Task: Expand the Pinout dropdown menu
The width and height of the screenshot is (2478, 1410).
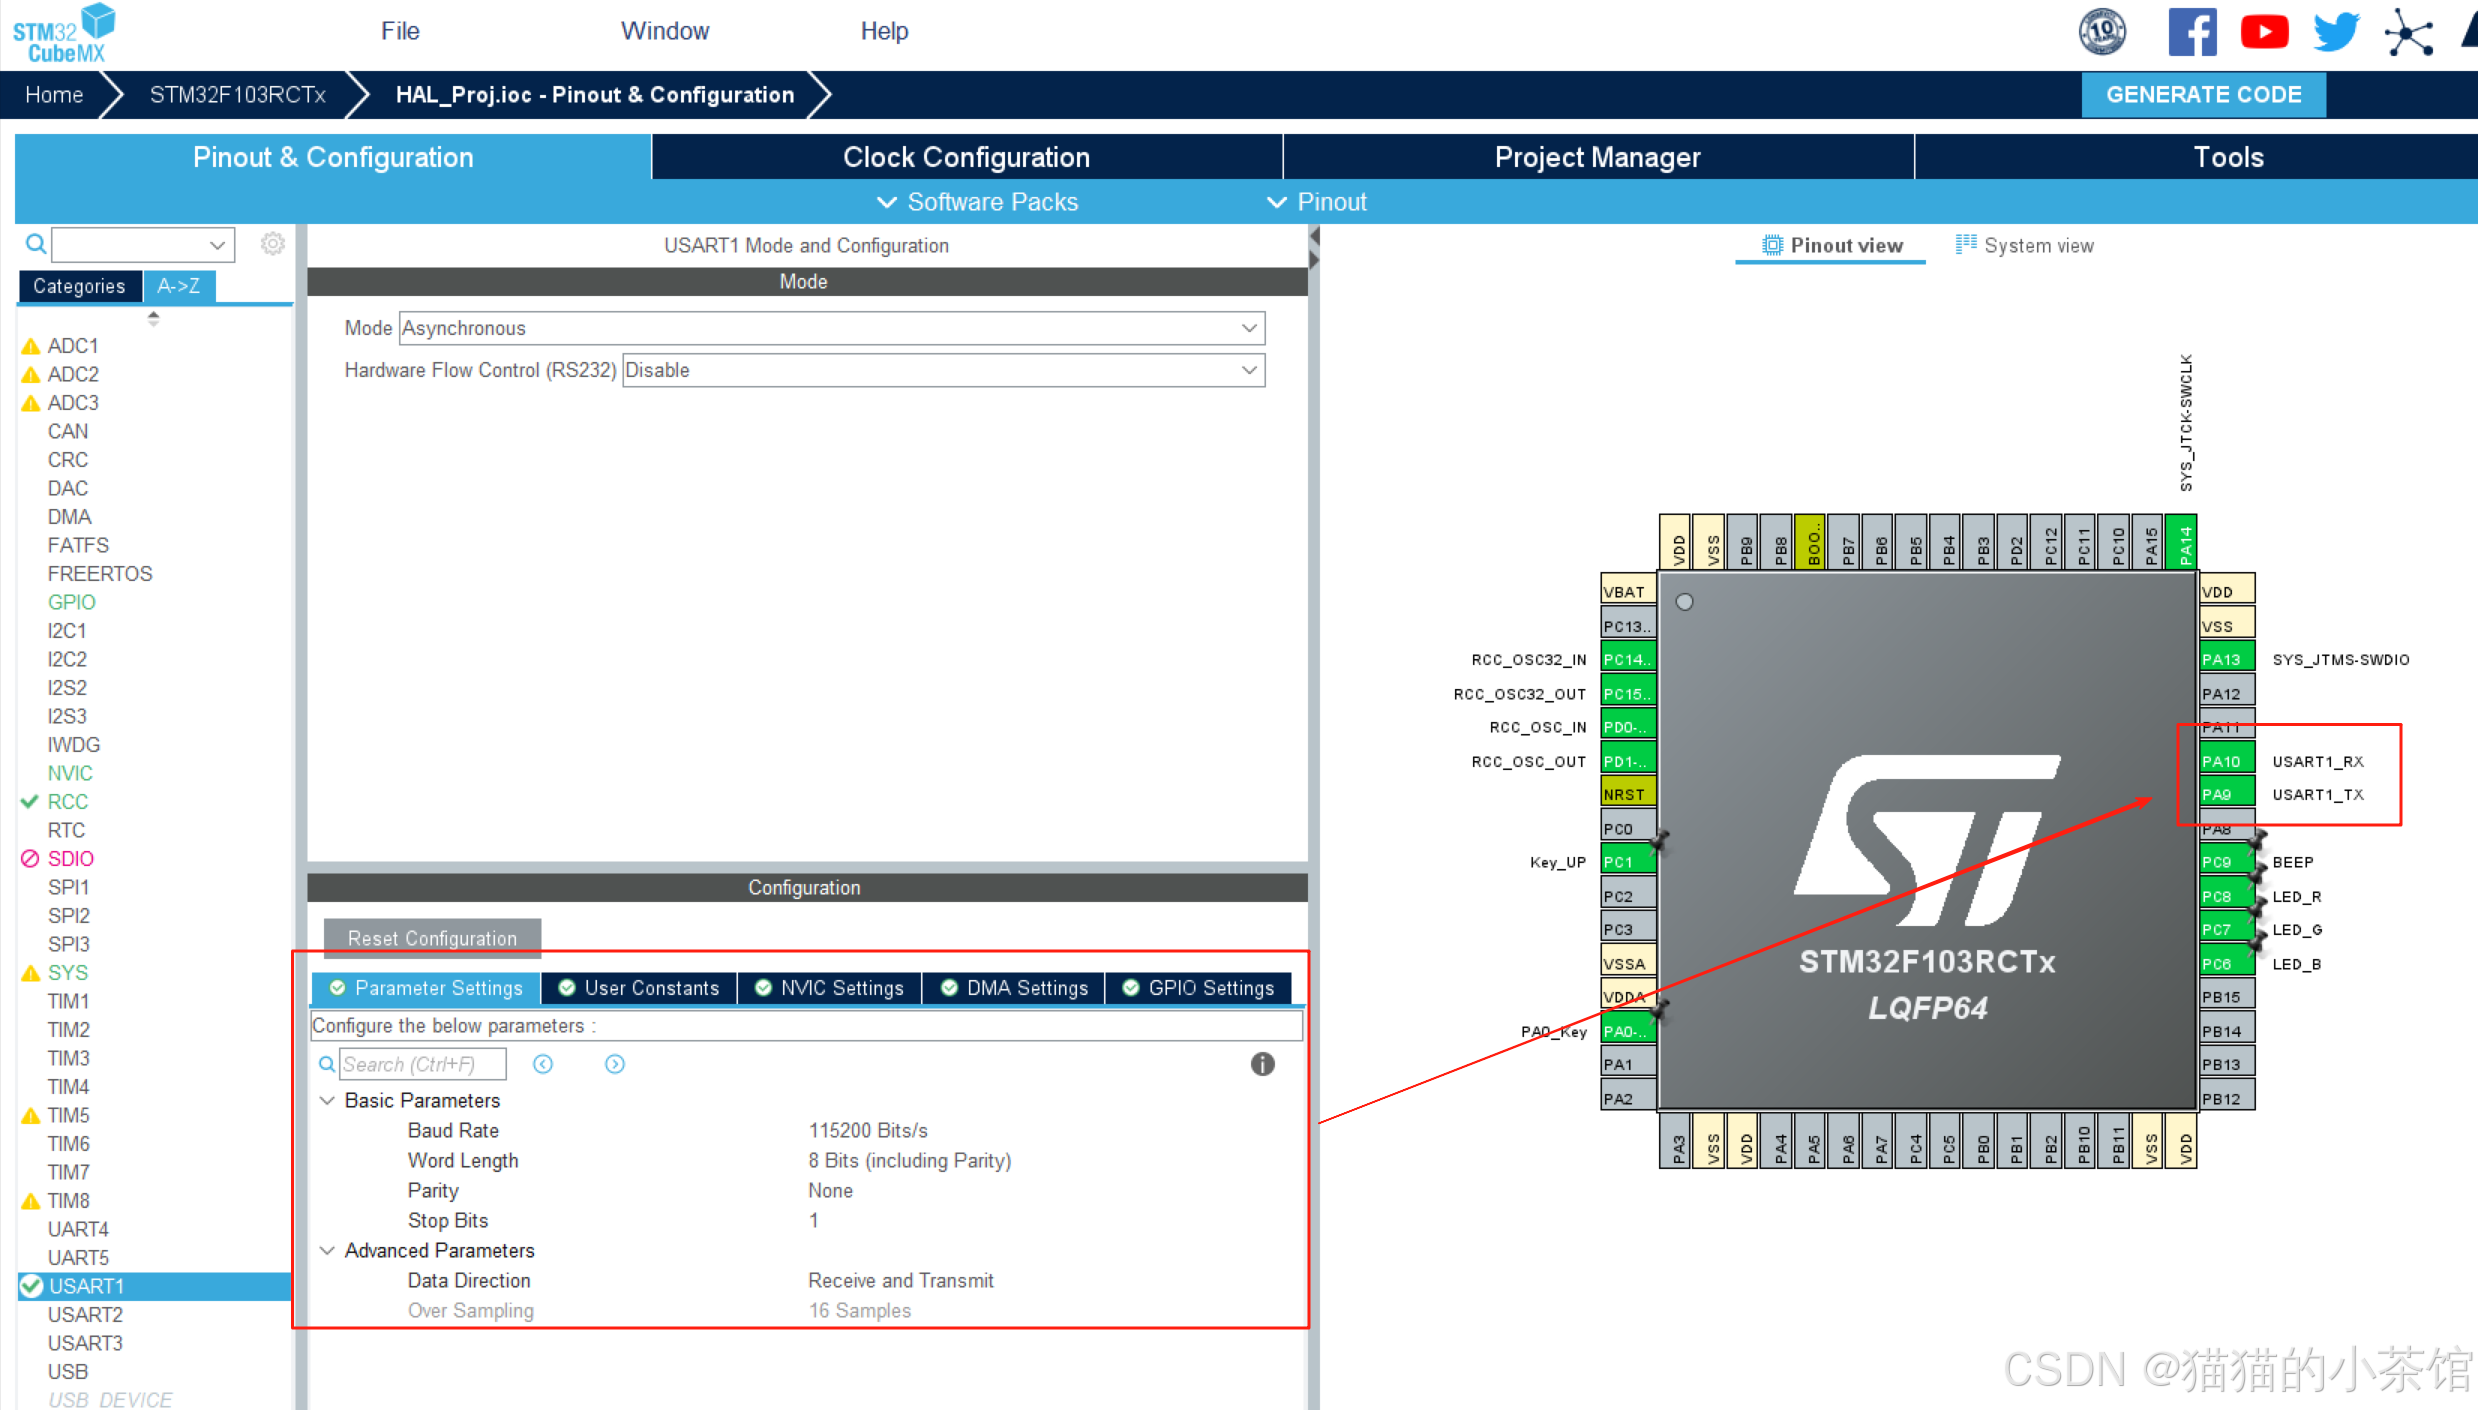Action: (1317, 202)
